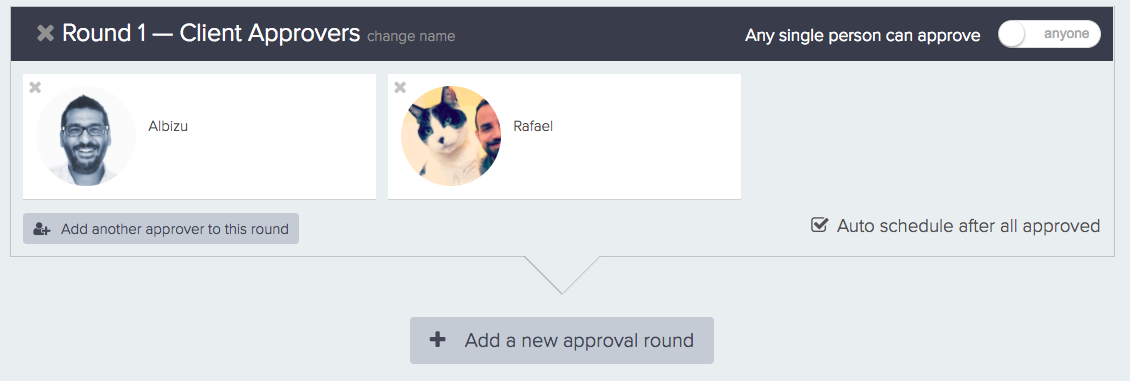Open the change name link
The width and height of the screenshot is (1130, 381).
coord(411,36)
